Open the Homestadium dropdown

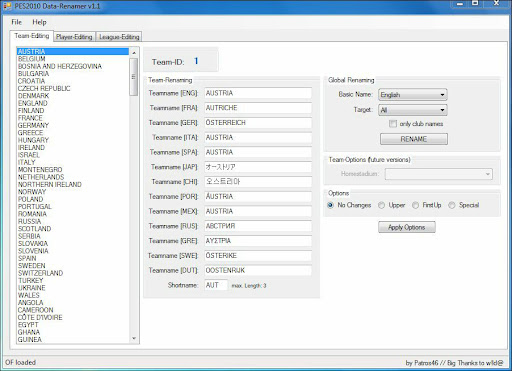439,174
